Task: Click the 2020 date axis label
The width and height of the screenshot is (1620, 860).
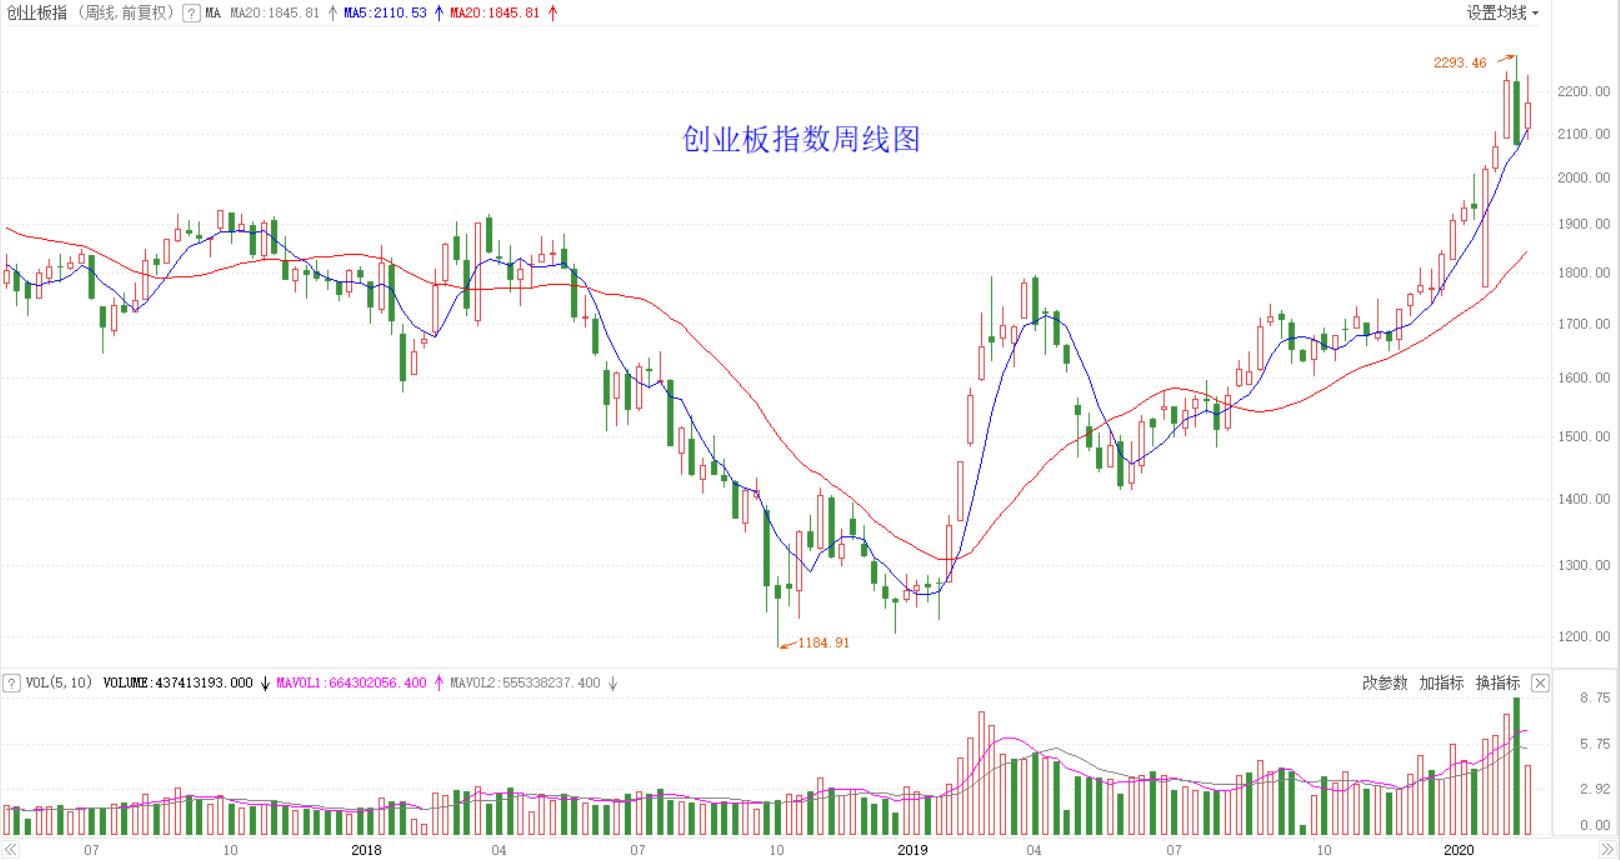Action: point(1459,850)
